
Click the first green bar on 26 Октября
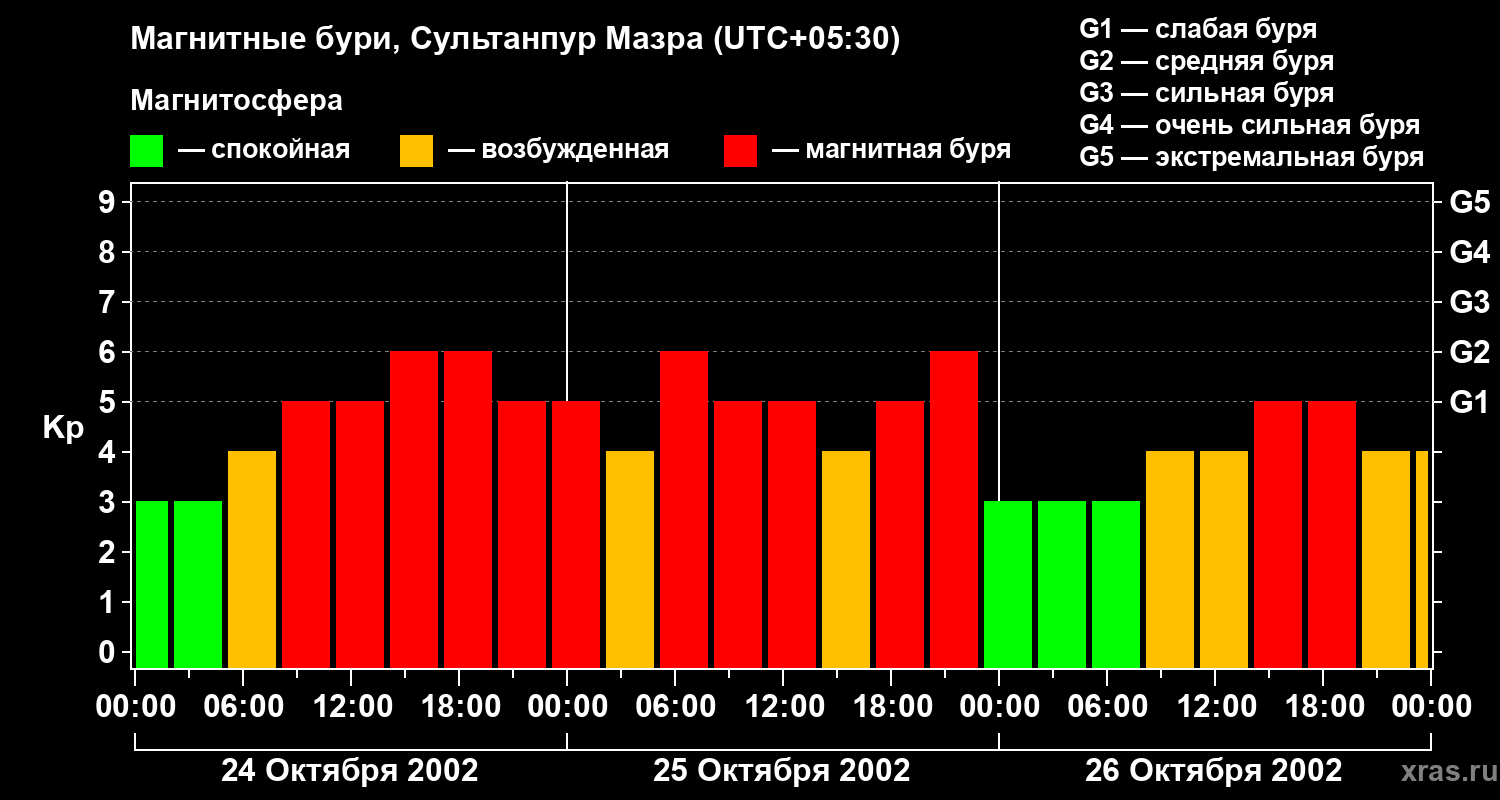tap(1008, 584)
